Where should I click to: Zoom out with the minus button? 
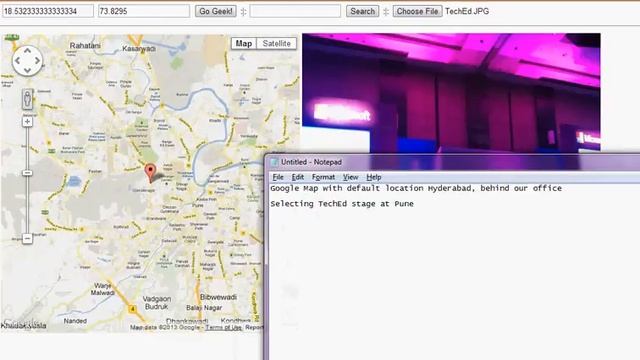click(27, 238)
